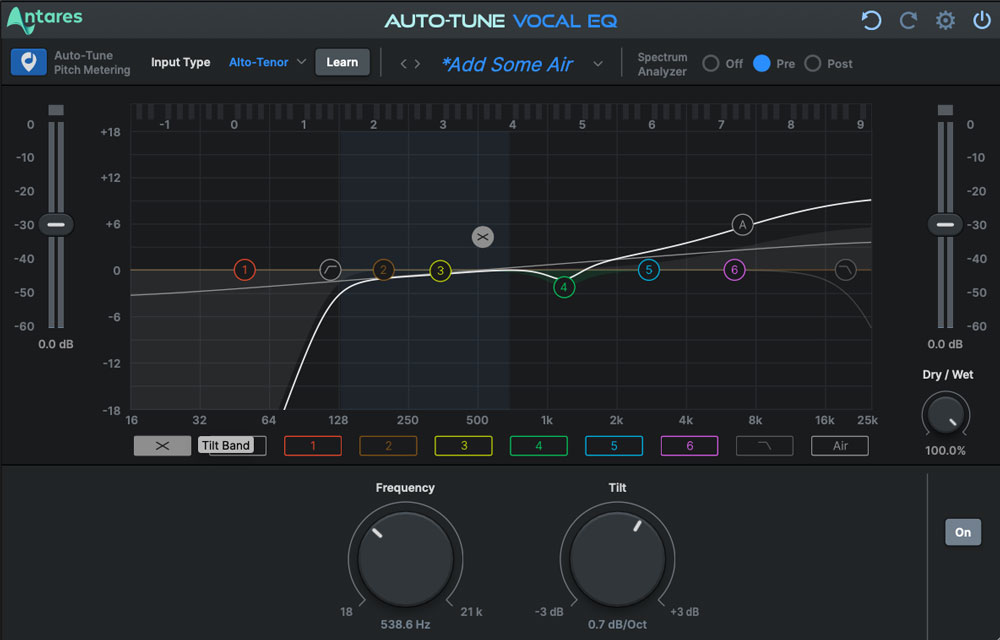Click the 538.6 Hz frequency value
This screenshot has height=640, width=1000.
406,624
